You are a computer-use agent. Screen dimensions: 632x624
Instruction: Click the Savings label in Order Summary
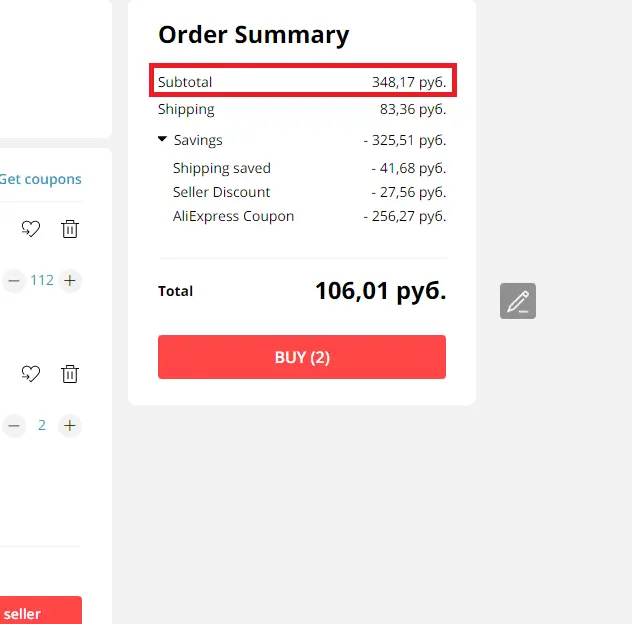[198, 140]
